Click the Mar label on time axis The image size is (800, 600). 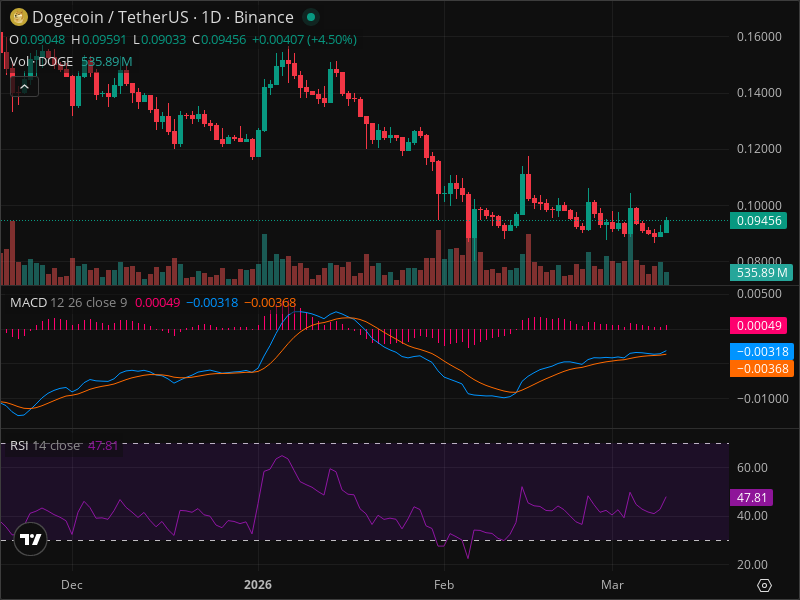[612, 585]
